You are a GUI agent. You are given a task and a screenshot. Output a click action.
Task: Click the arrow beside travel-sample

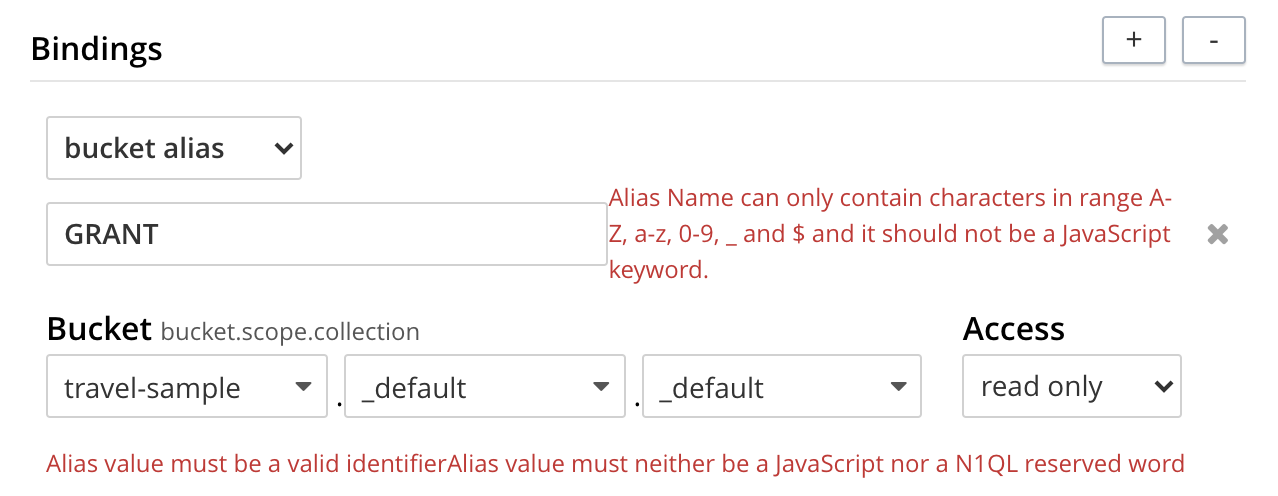tap(302, 387)
